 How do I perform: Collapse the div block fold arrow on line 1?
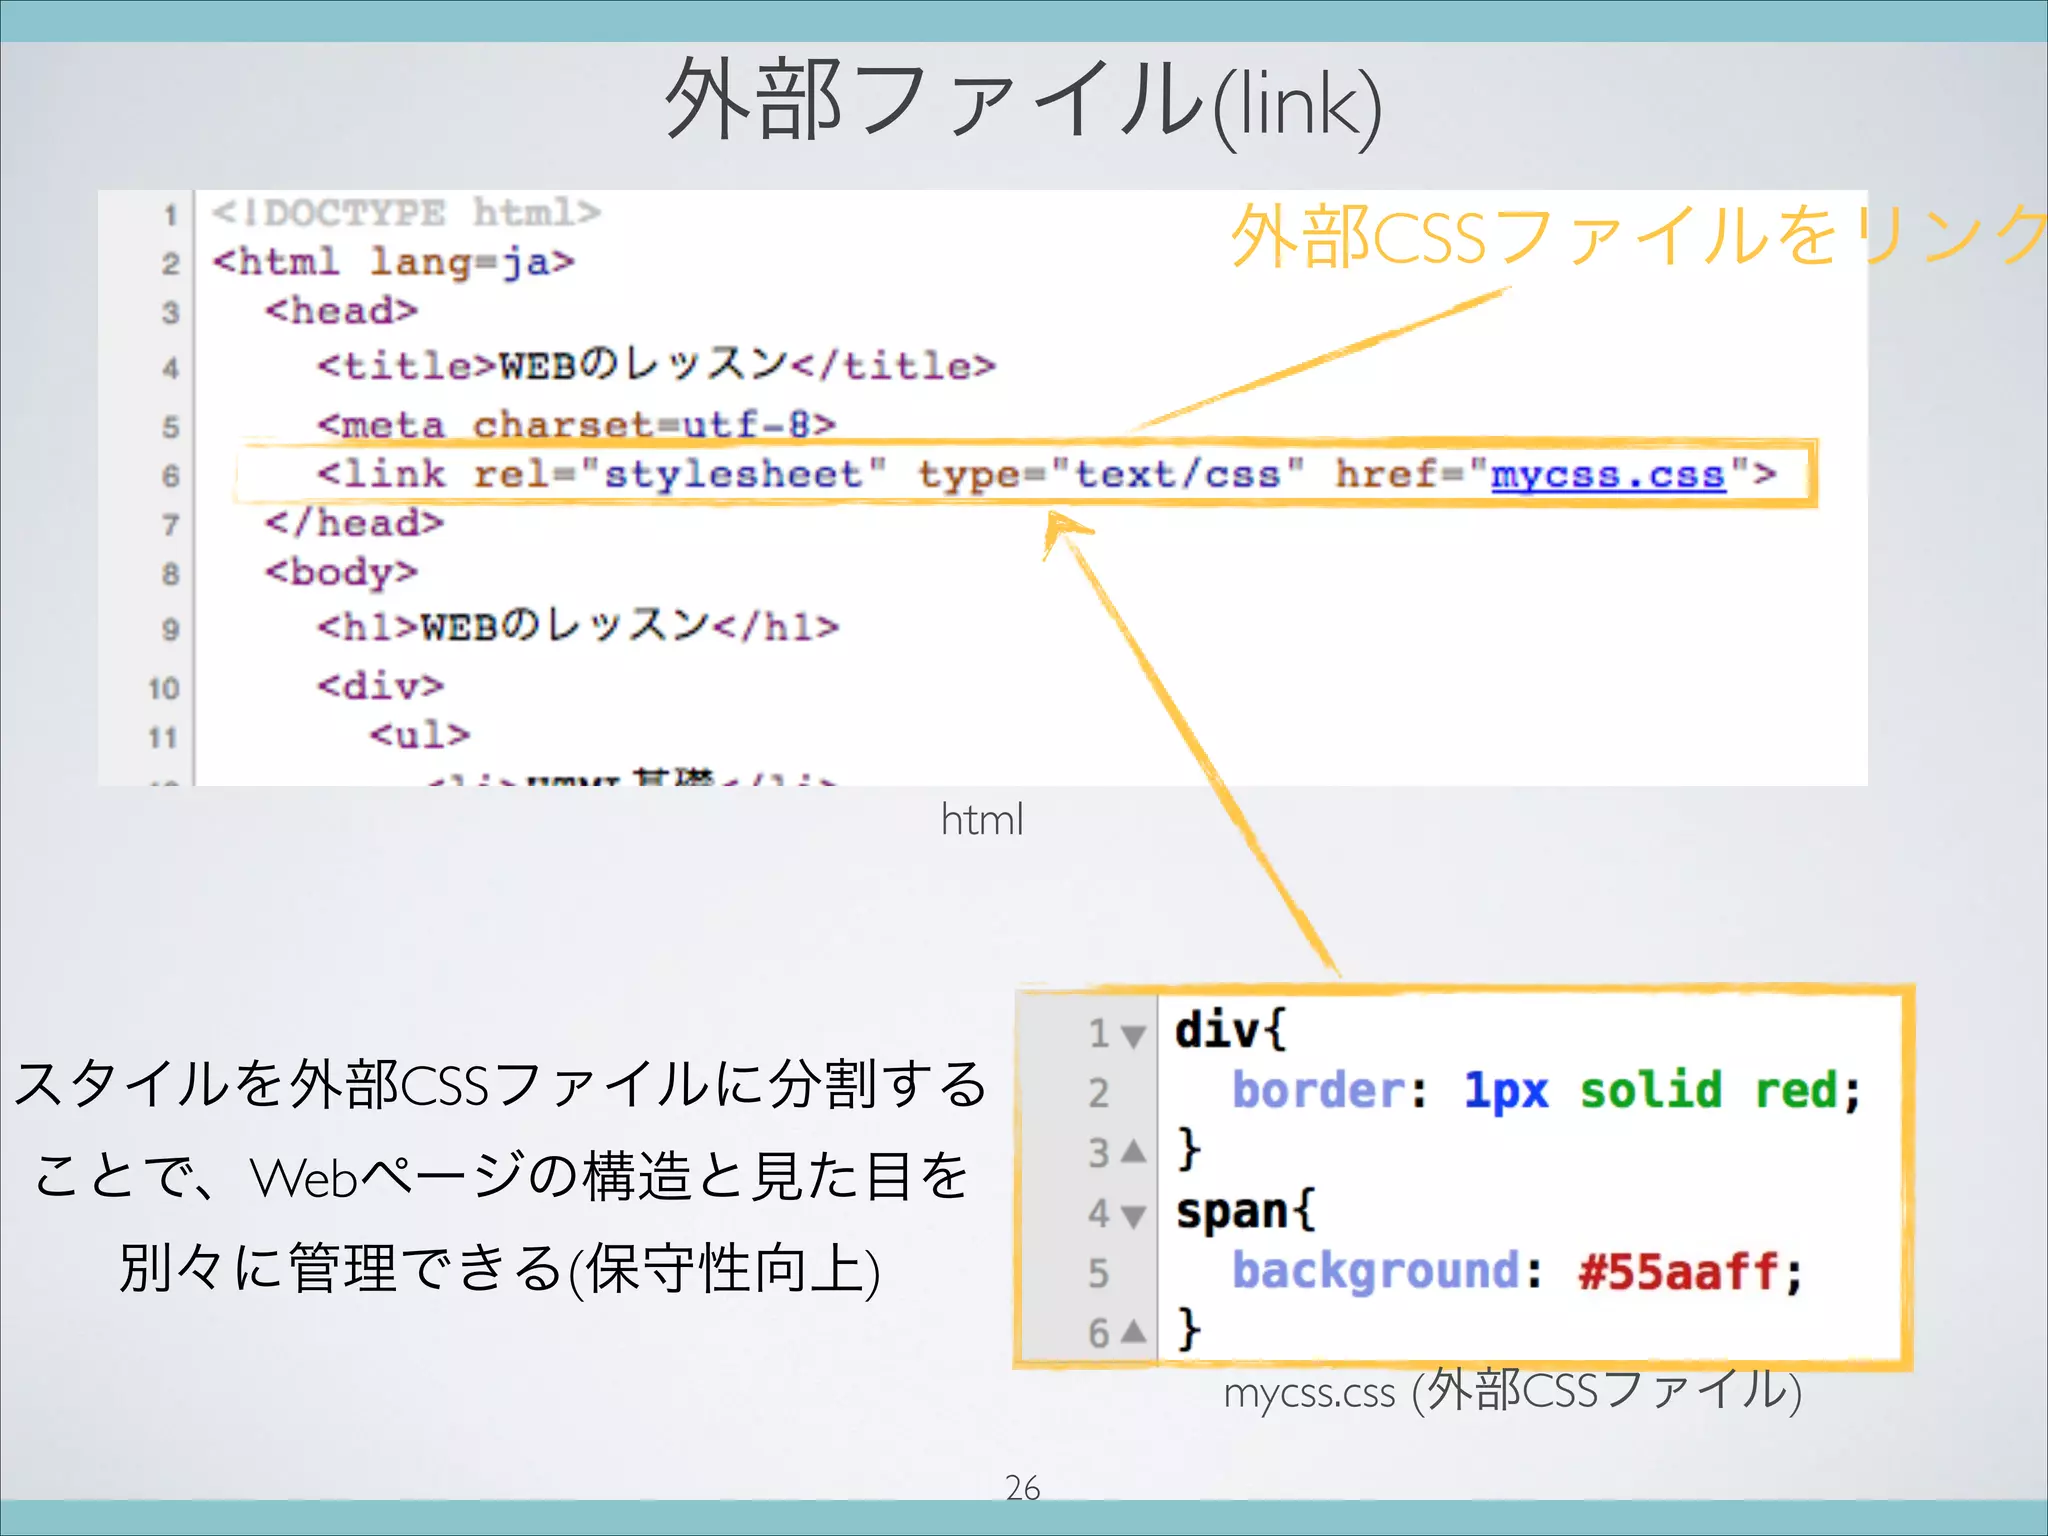[1133, 1036]
